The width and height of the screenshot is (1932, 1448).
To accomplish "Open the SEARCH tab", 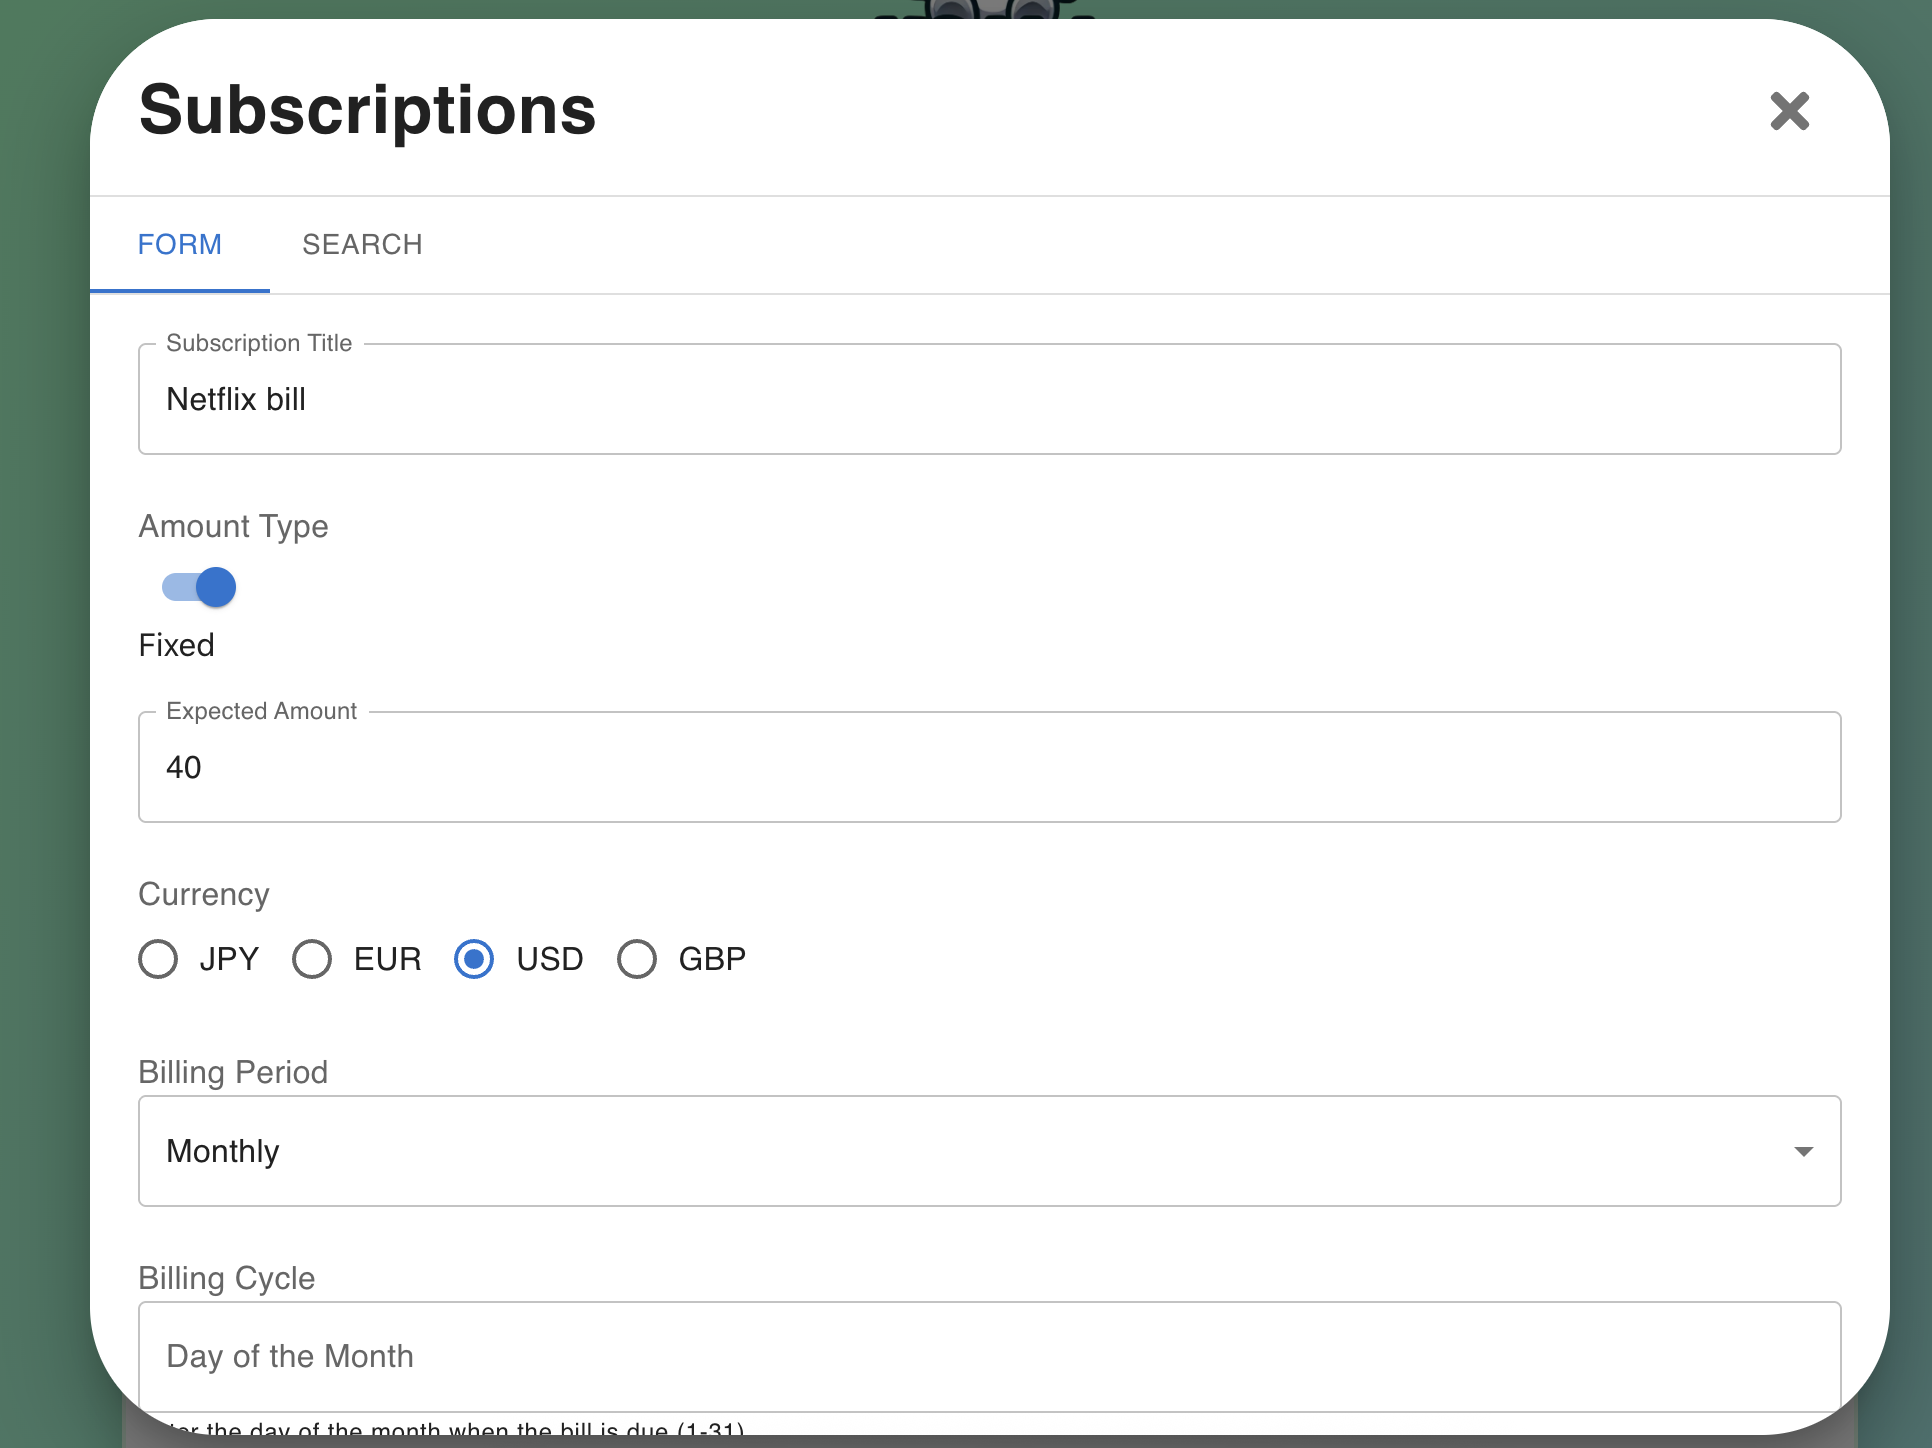I will click(x=362, y=244).
